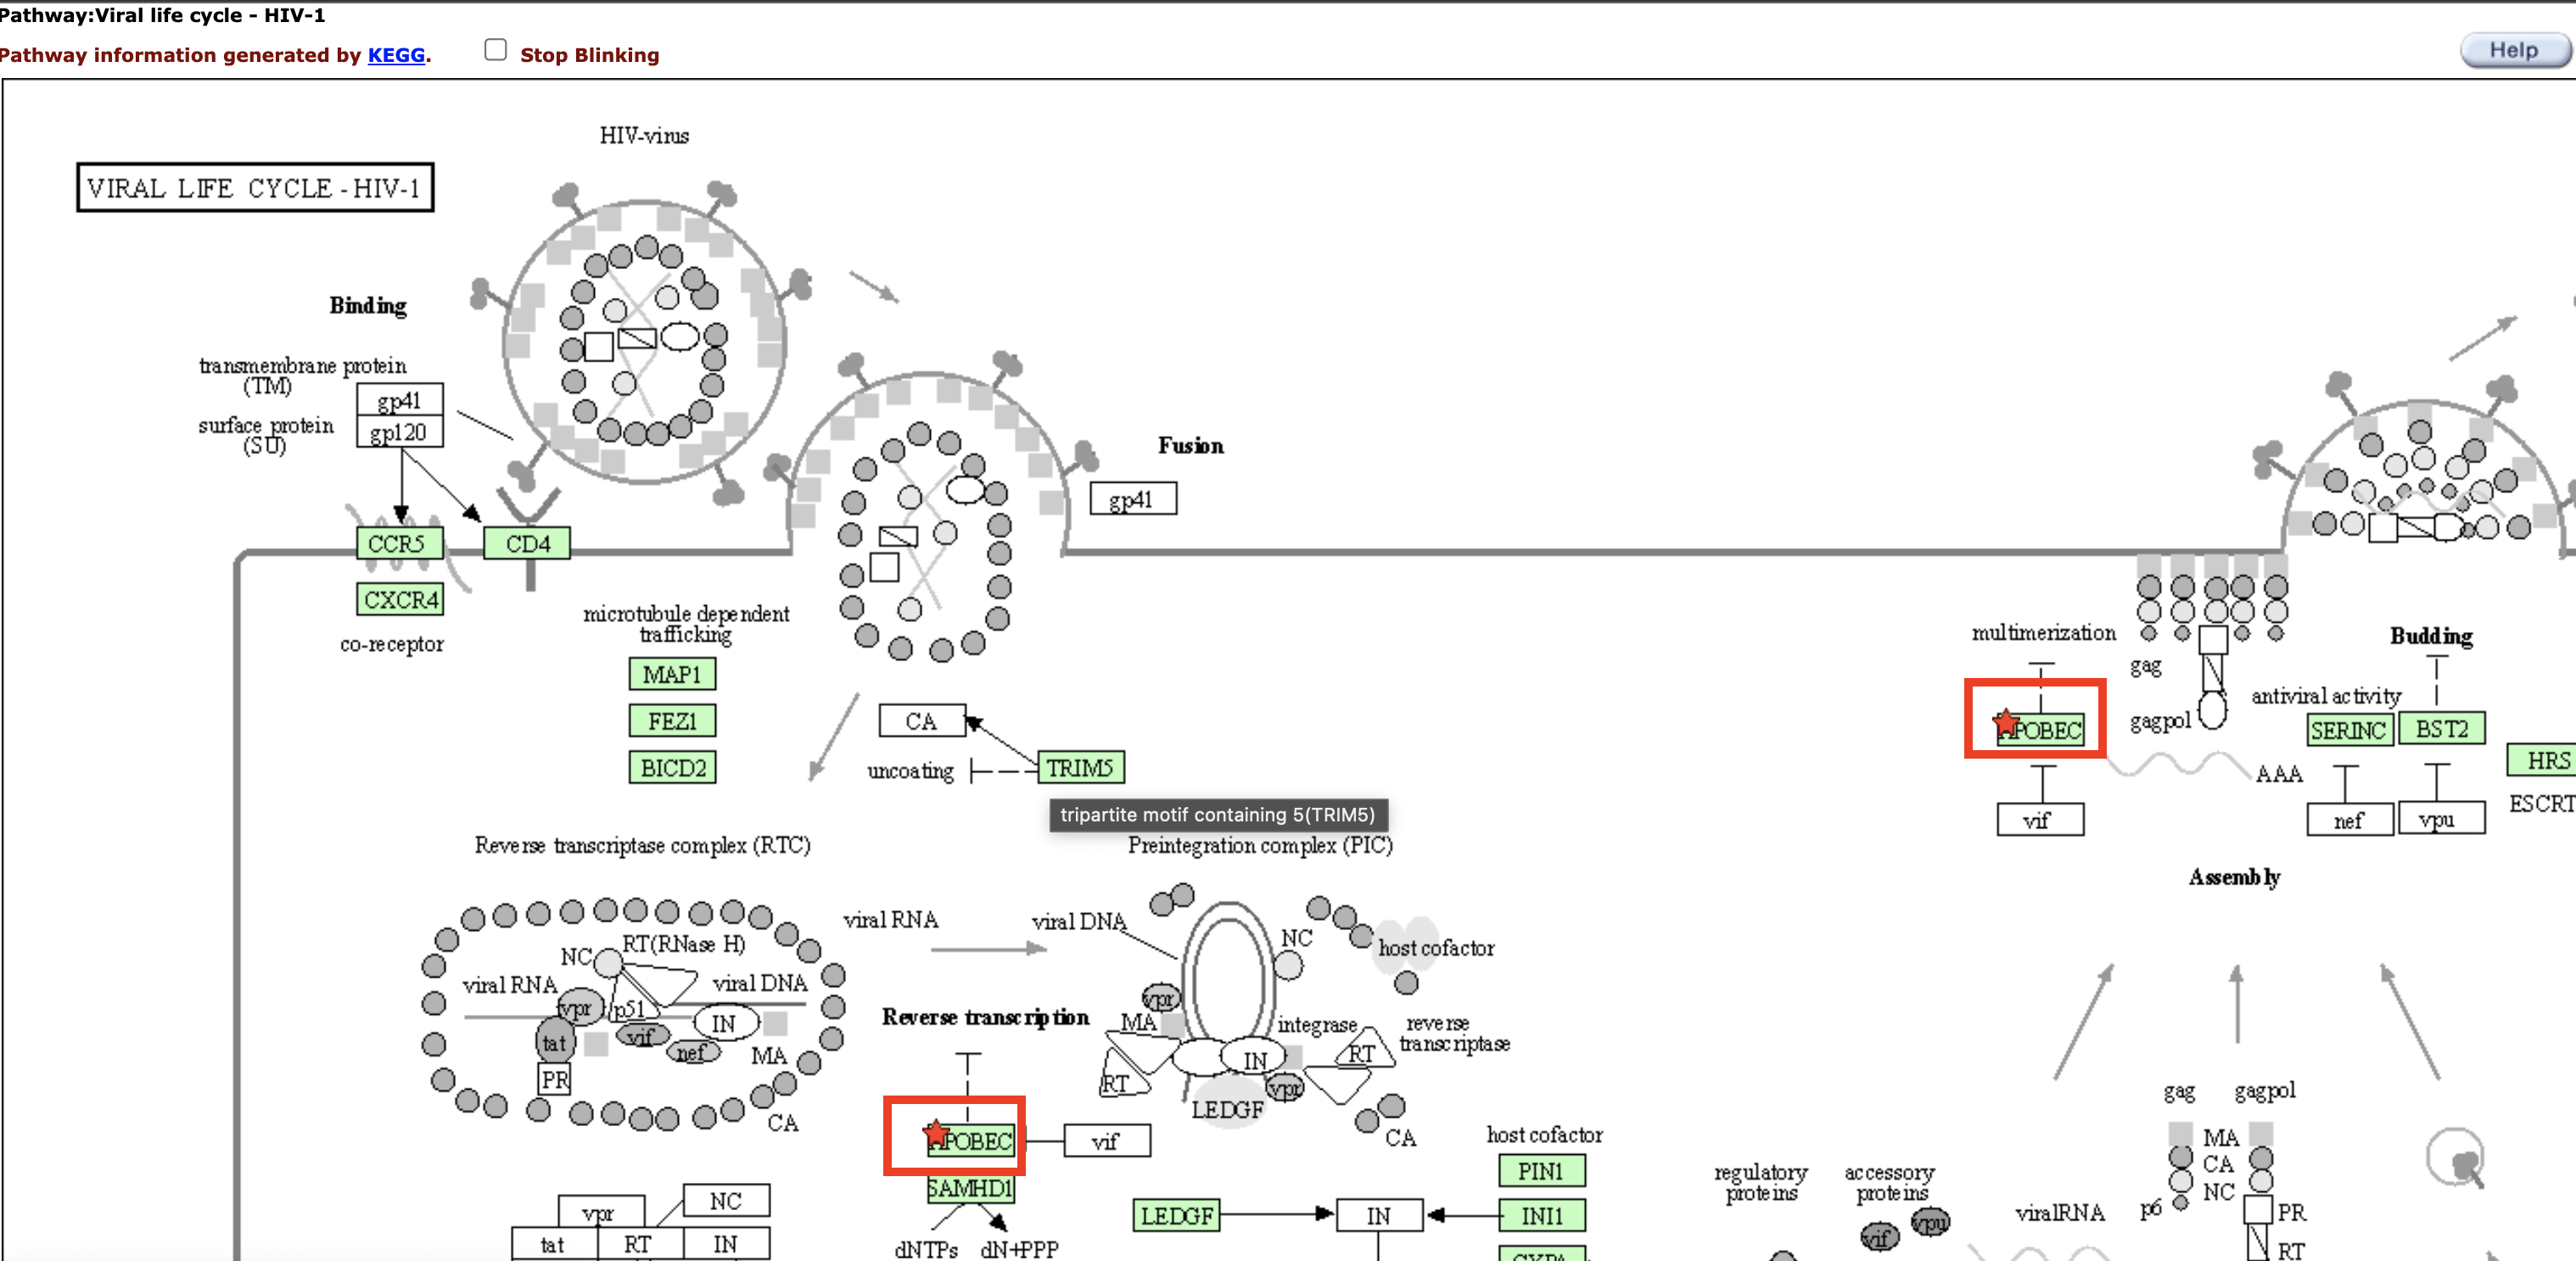
Task: Click the vif box beside APOBEC
Action: click(x=1107, y=1141)
